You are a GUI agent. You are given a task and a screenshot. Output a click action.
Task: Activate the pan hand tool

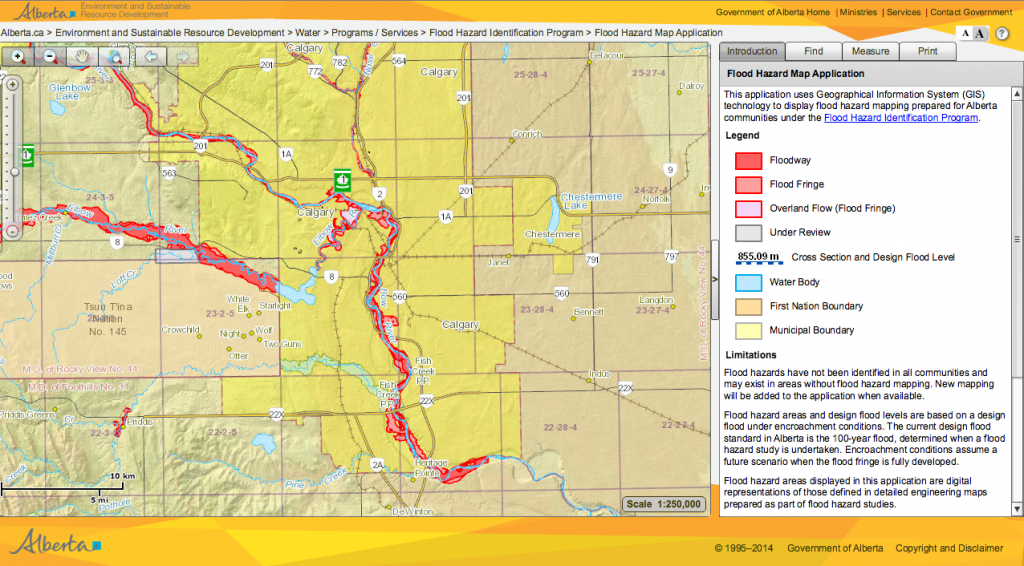click(82, 57)
